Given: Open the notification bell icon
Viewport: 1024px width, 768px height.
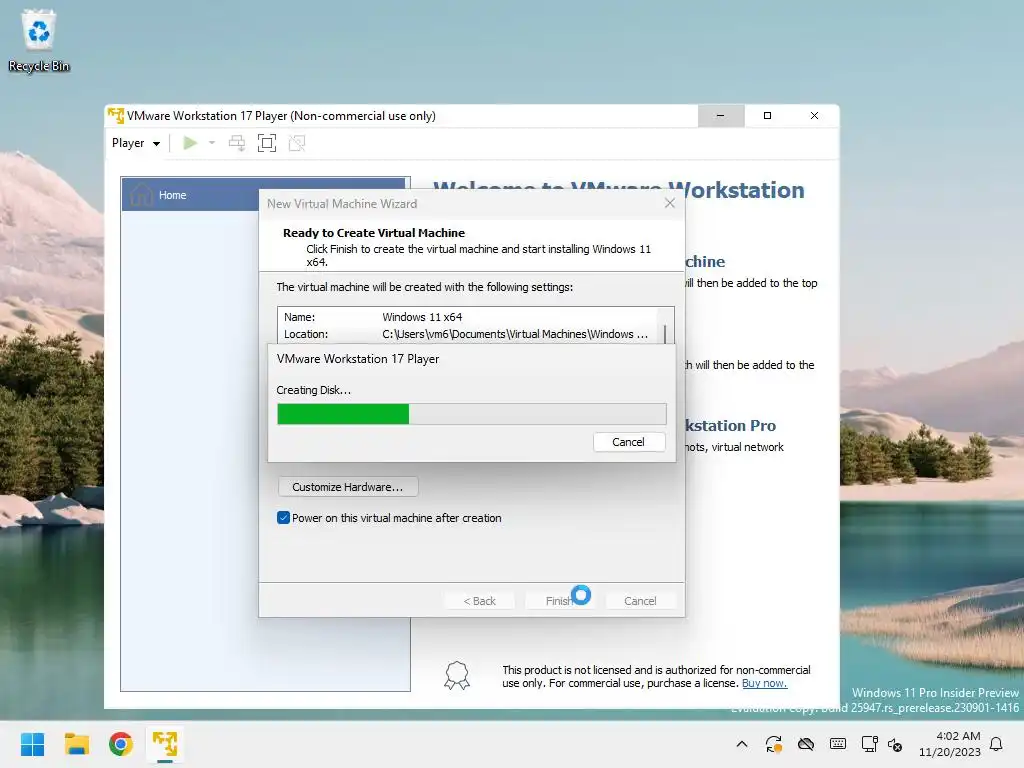Looking at the screenshot, I should point(997,744).
